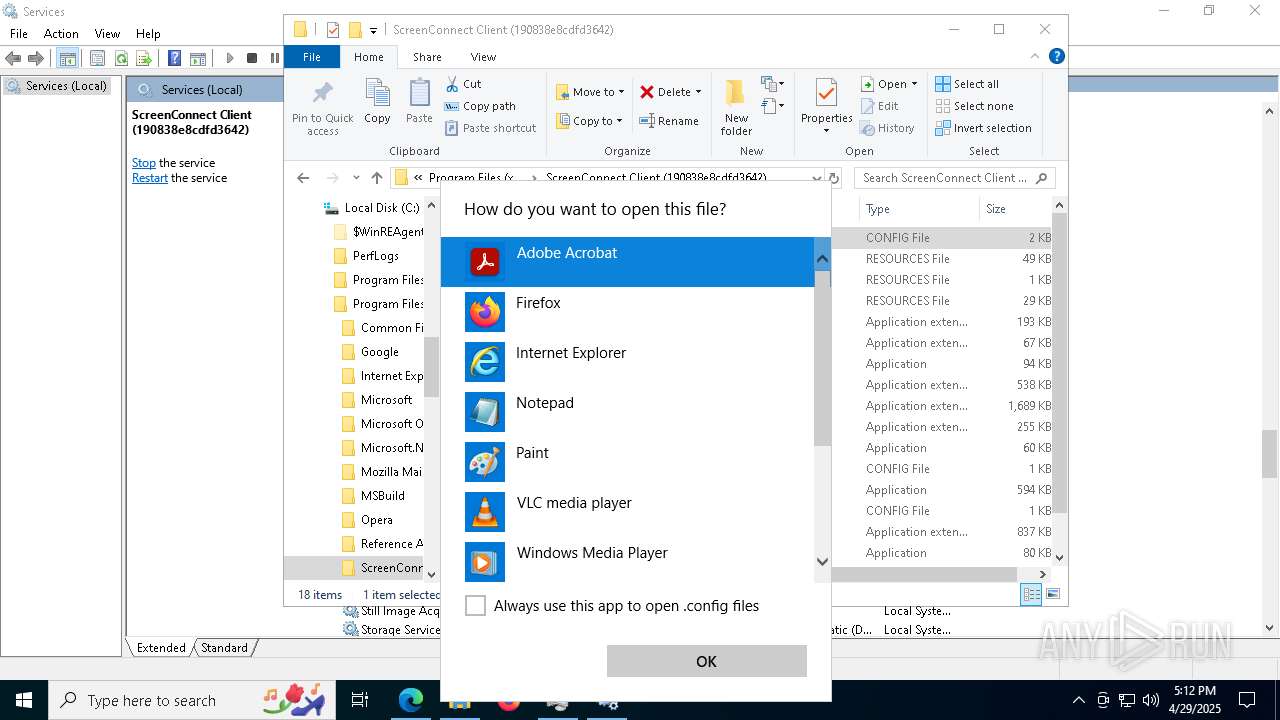Choose Notepad to open the config file
The width and height of the screenshot is (1280, 720).
coord(628,412)
